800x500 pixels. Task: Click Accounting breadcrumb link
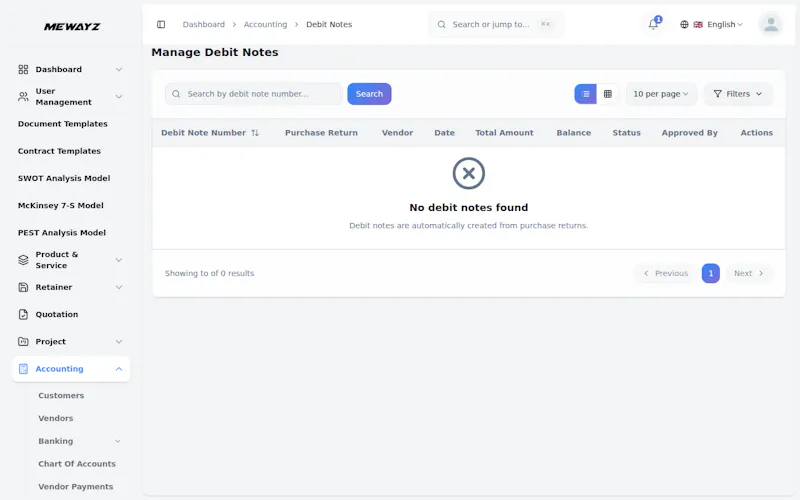pos(265,24)
